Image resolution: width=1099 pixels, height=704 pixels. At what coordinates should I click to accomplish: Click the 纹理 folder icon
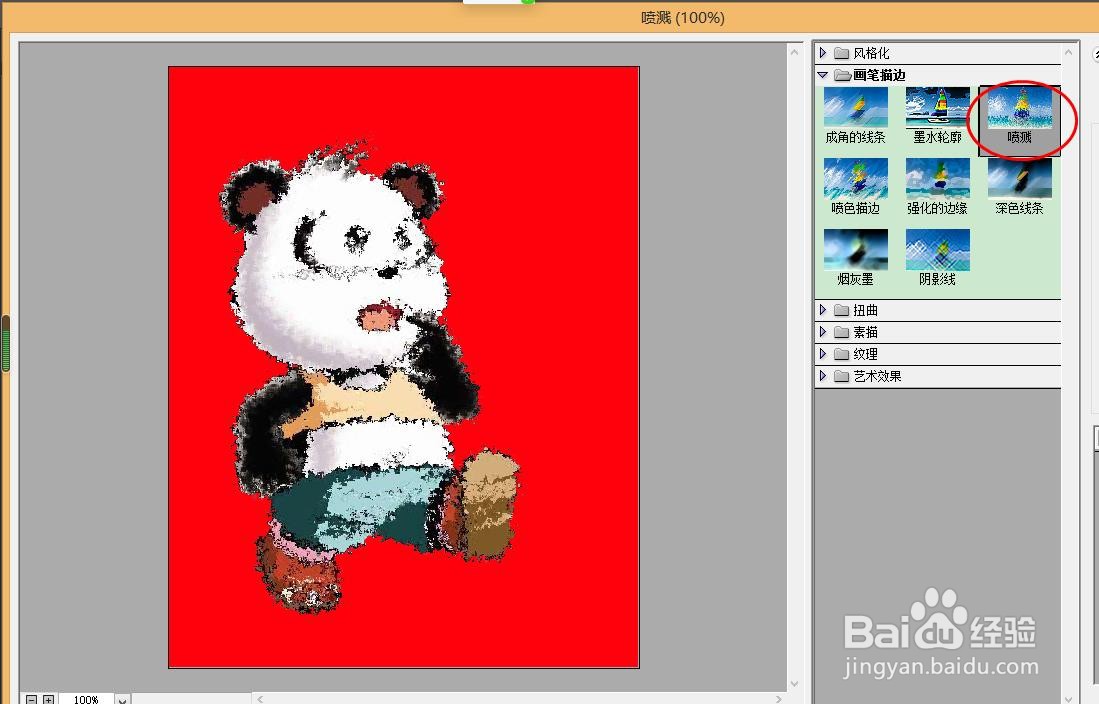click(841, 354)
